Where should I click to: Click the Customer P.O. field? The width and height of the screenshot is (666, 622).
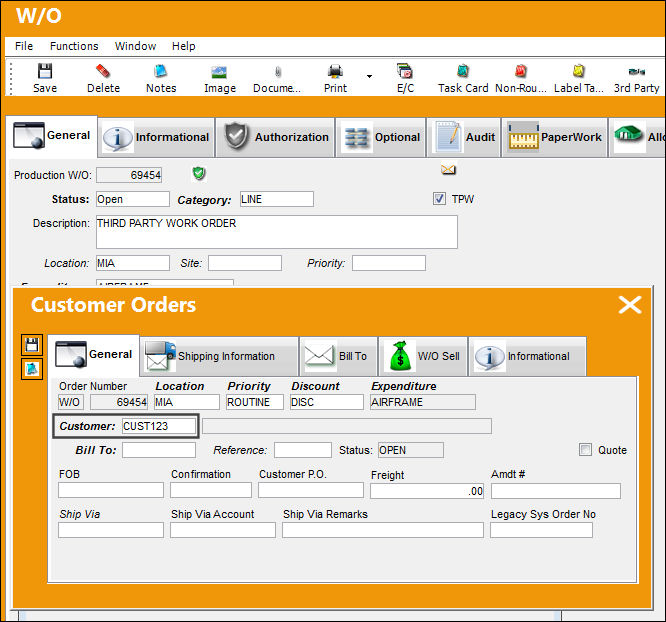[x=311, y=490]
